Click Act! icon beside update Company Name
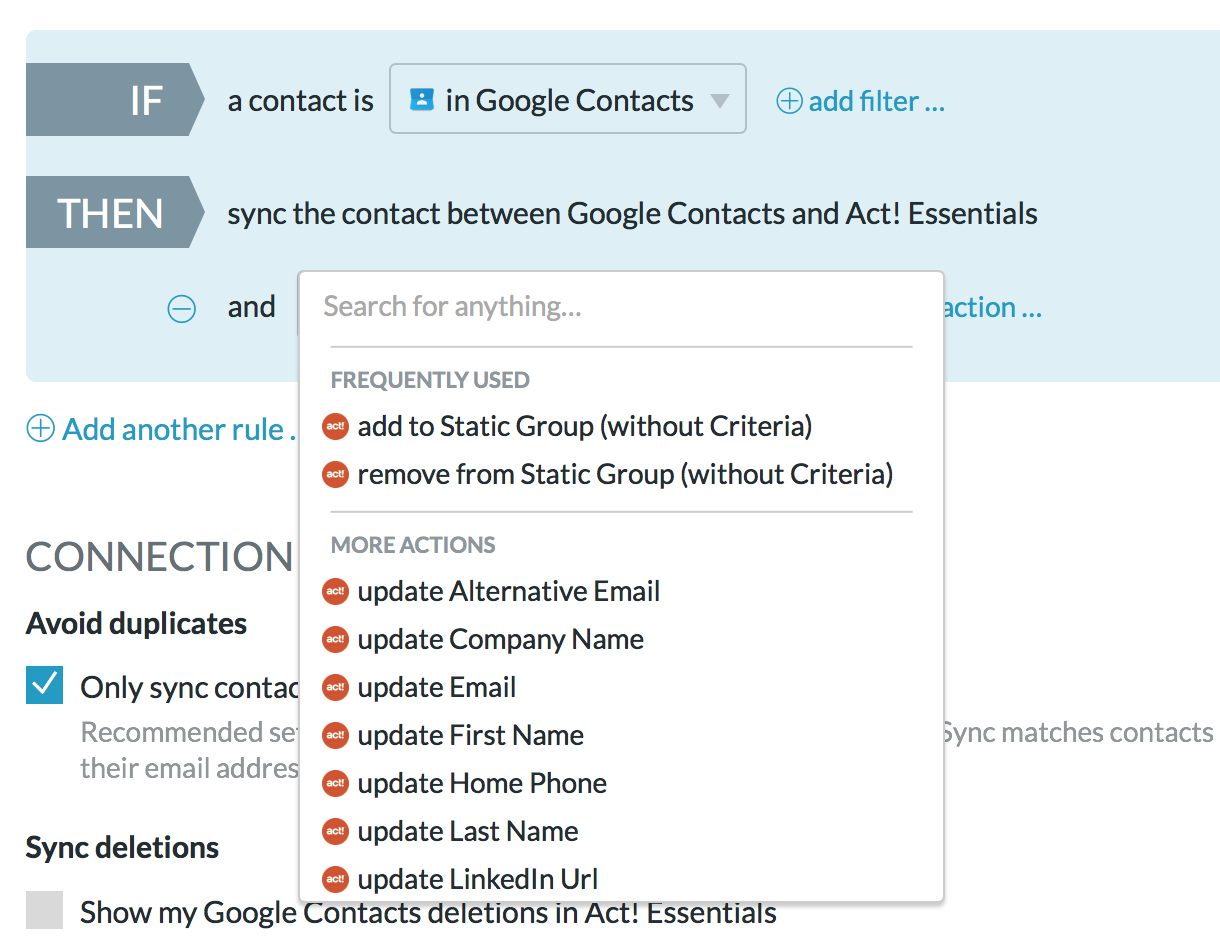Screen dimensions: 1220x942 tap(335, 640)
